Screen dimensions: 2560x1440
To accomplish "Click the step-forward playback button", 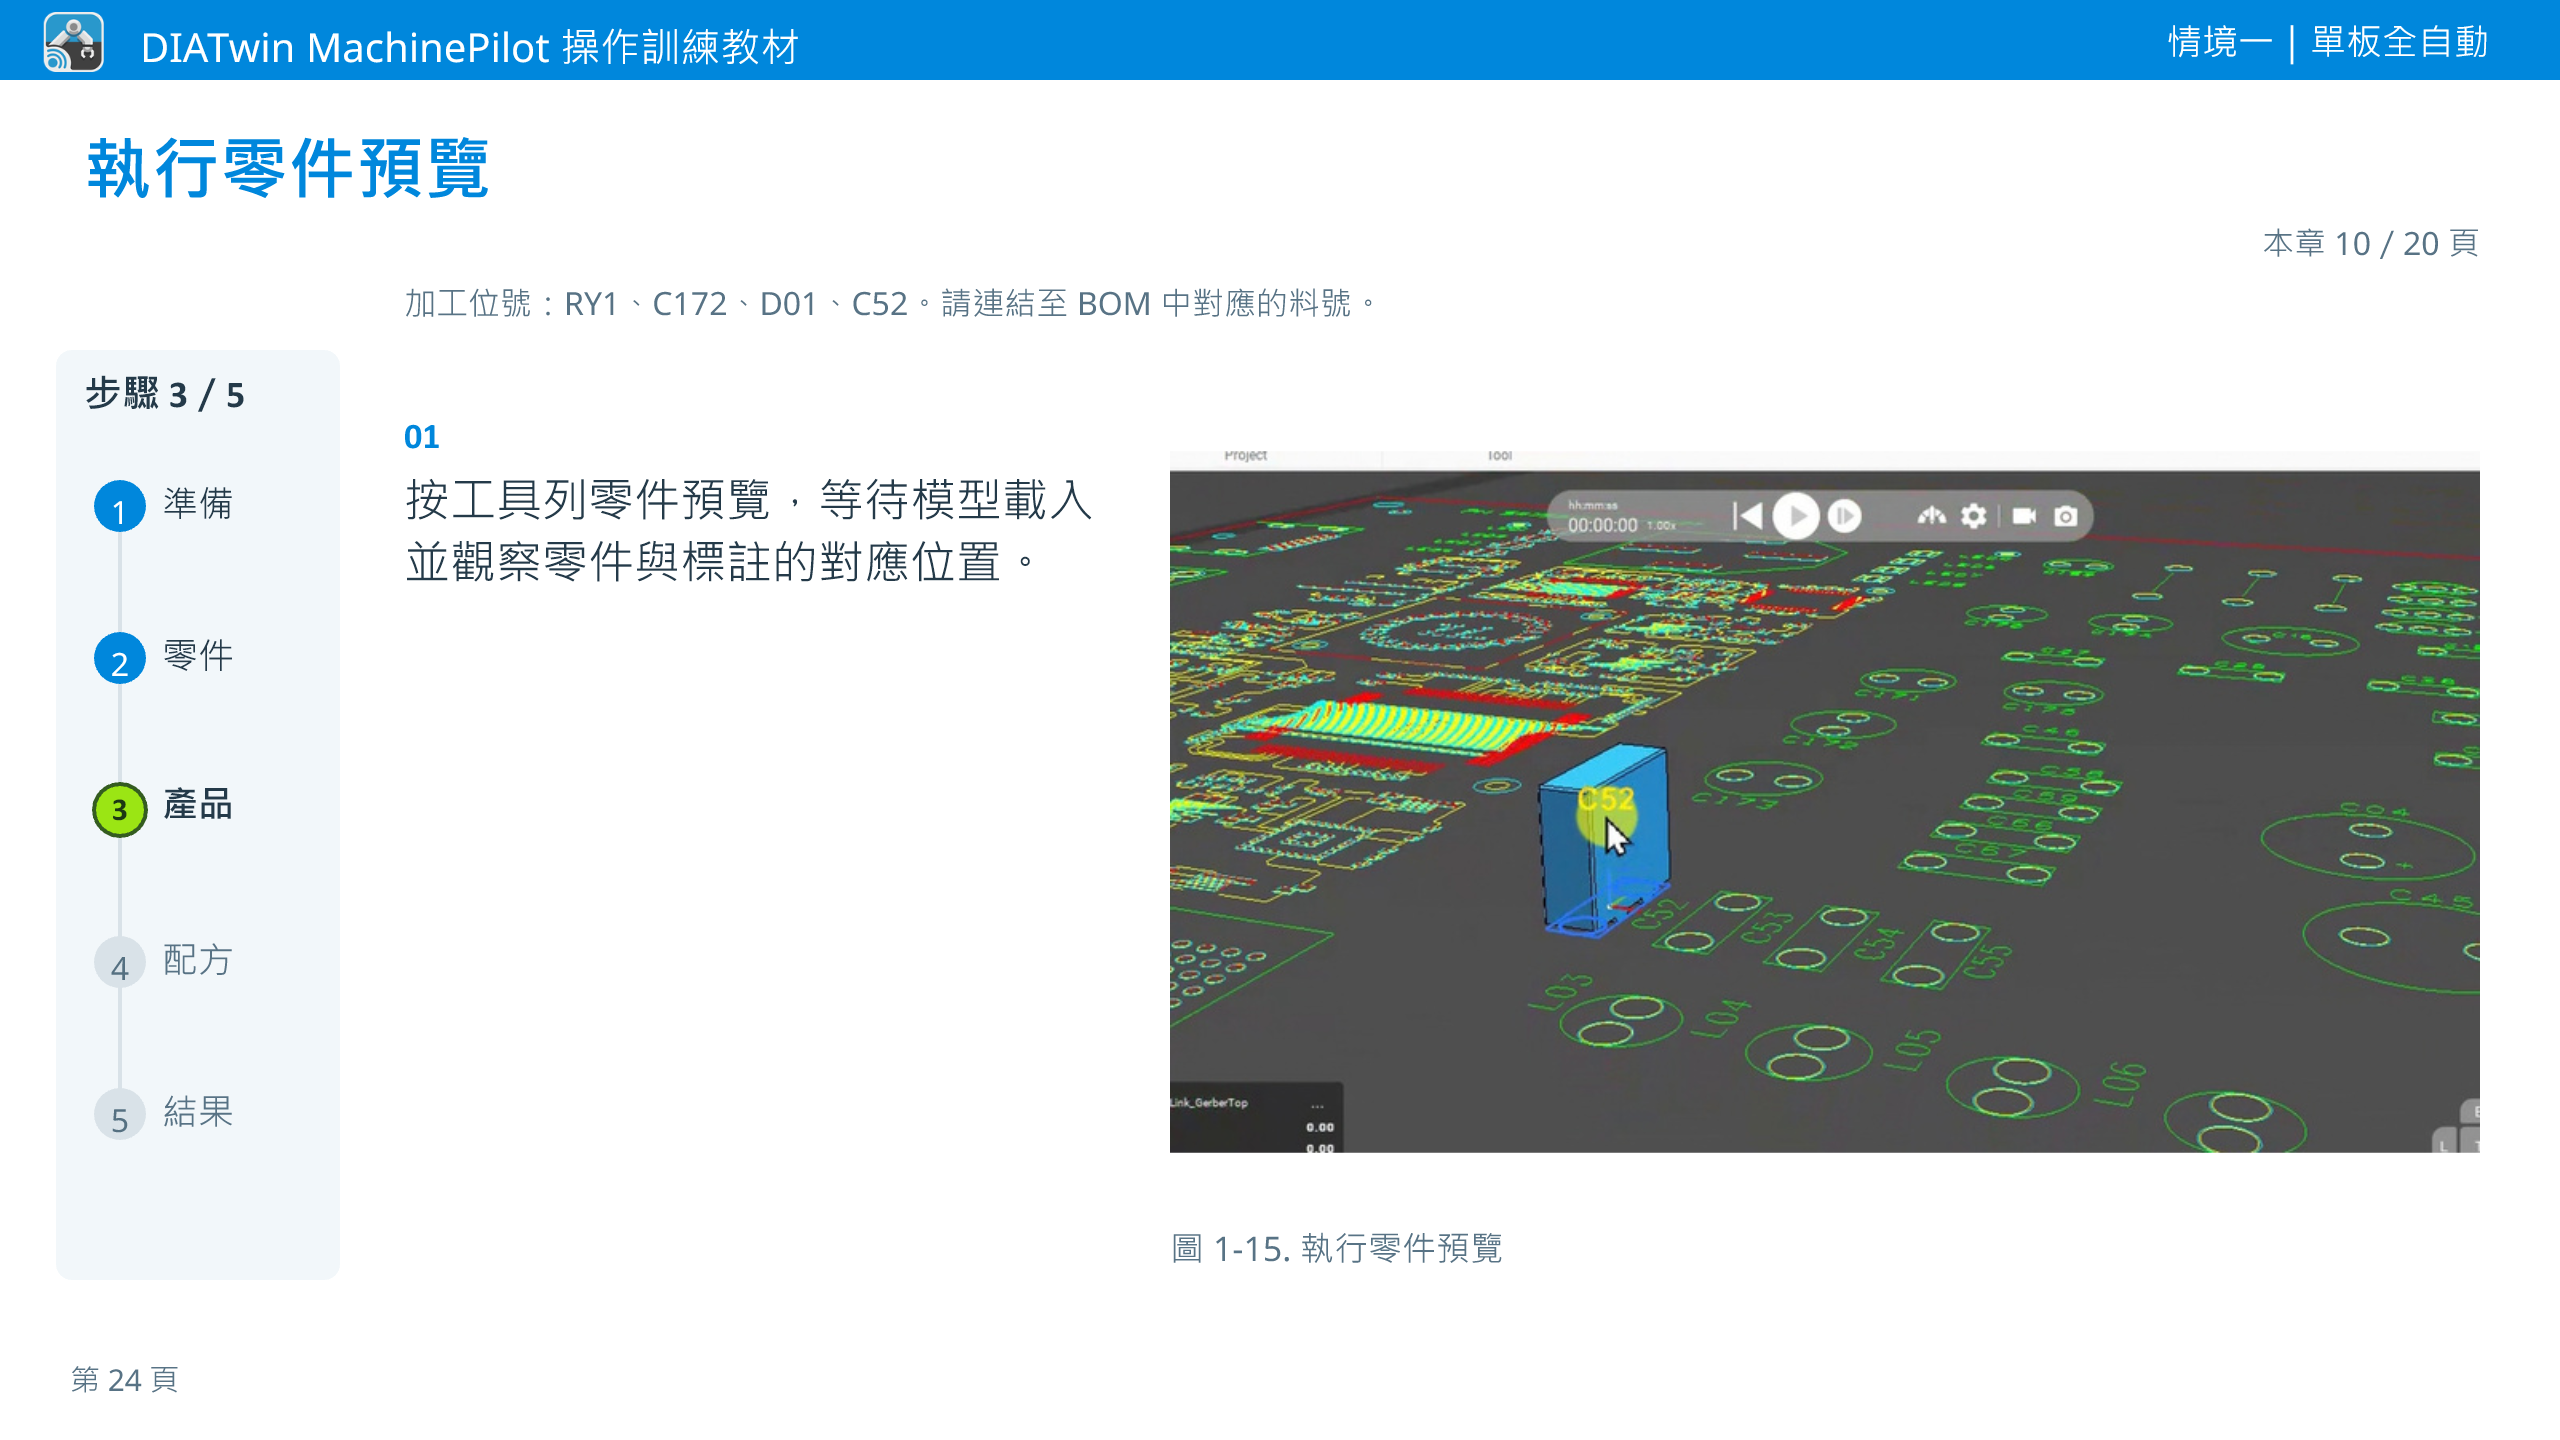I will pyautogui.click(x=1844, y=516).
